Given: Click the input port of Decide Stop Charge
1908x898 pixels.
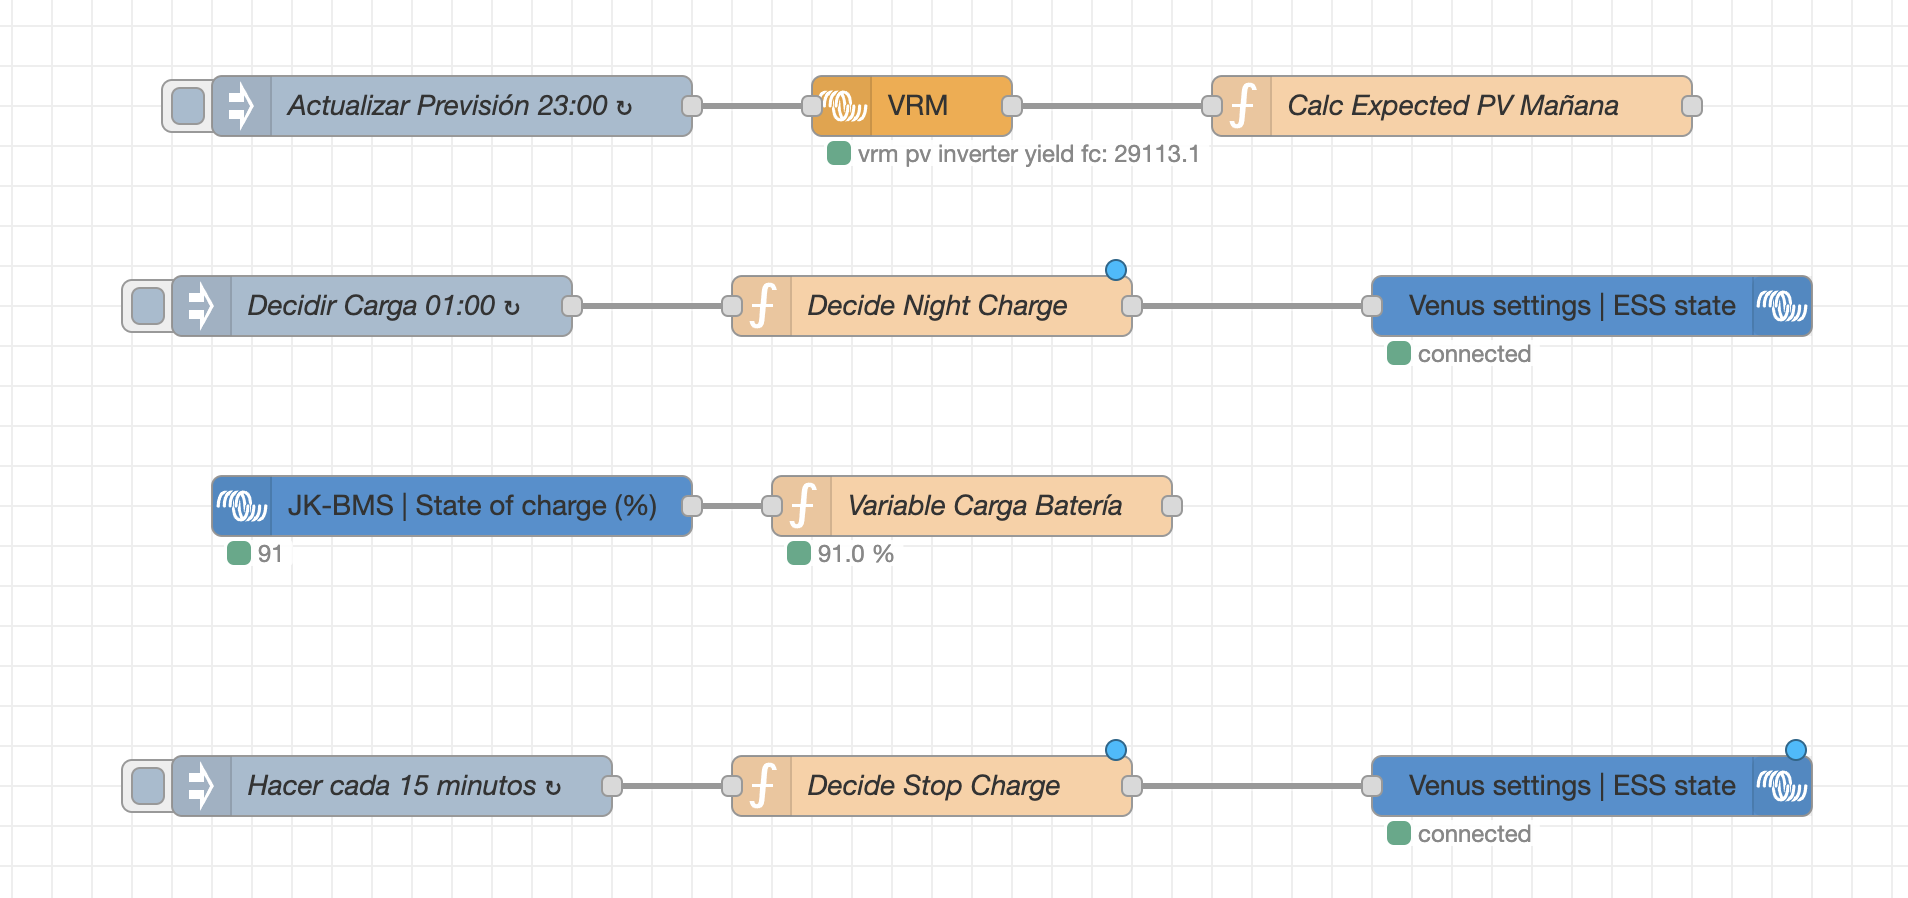Looking at the screenshot, I should [732, 786].
